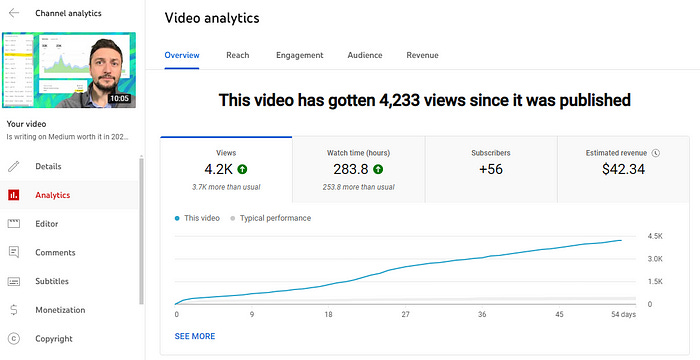Click '3.7K more than usual' text
Image resolution: width=700 pixels, height=360 pixels.
point(226,187)
